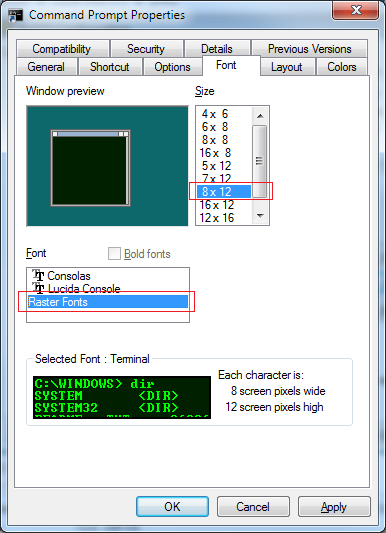Select the Shortcut tab
The width and height of the screenshot is (386, 533).
pyautogui.click(x=109, y=67)
